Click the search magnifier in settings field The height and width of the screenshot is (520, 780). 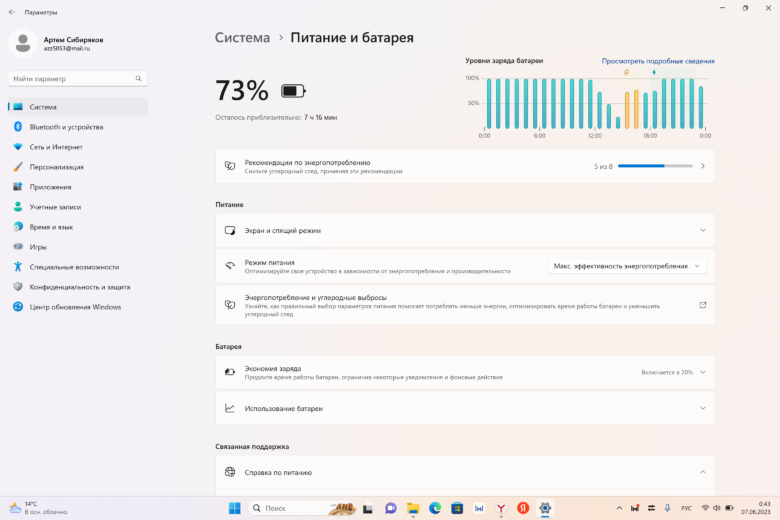coord(138,79)
